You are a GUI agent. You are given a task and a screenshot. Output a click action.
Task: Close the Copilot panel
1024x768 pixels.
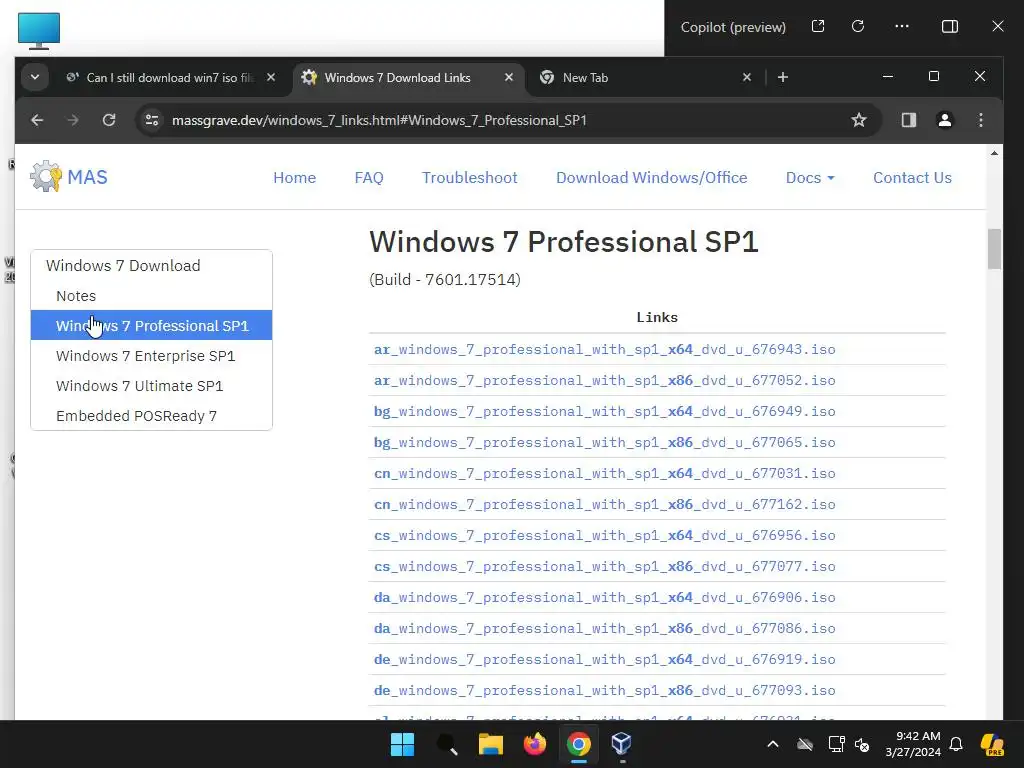point(997,26)
